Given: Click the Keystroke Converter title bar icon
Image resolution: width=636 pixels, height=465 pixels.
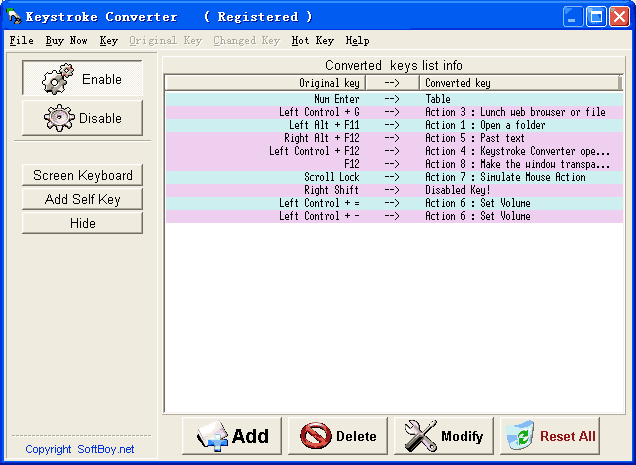Looking at the screenshot, I should click(x=14, y=16).
